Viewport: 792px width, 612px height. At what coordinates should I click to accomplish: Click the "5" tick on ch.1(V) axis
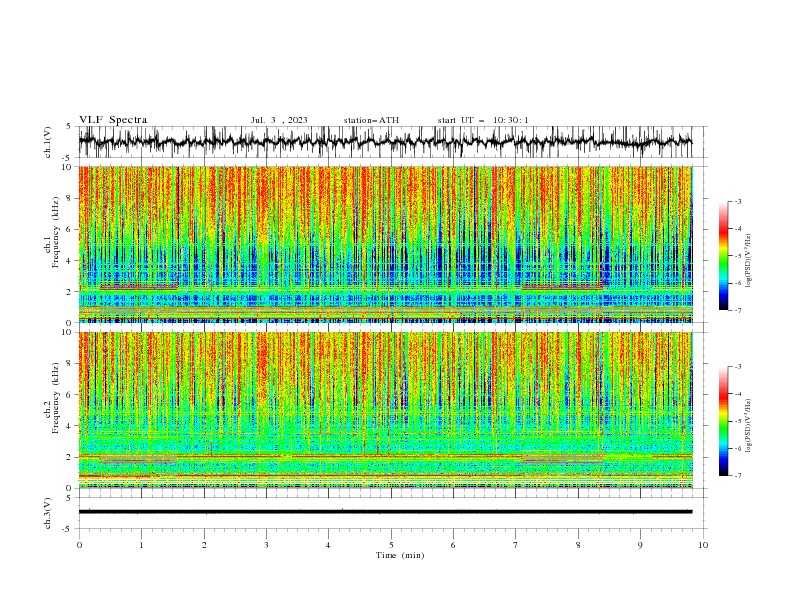(x=69, y=127)
